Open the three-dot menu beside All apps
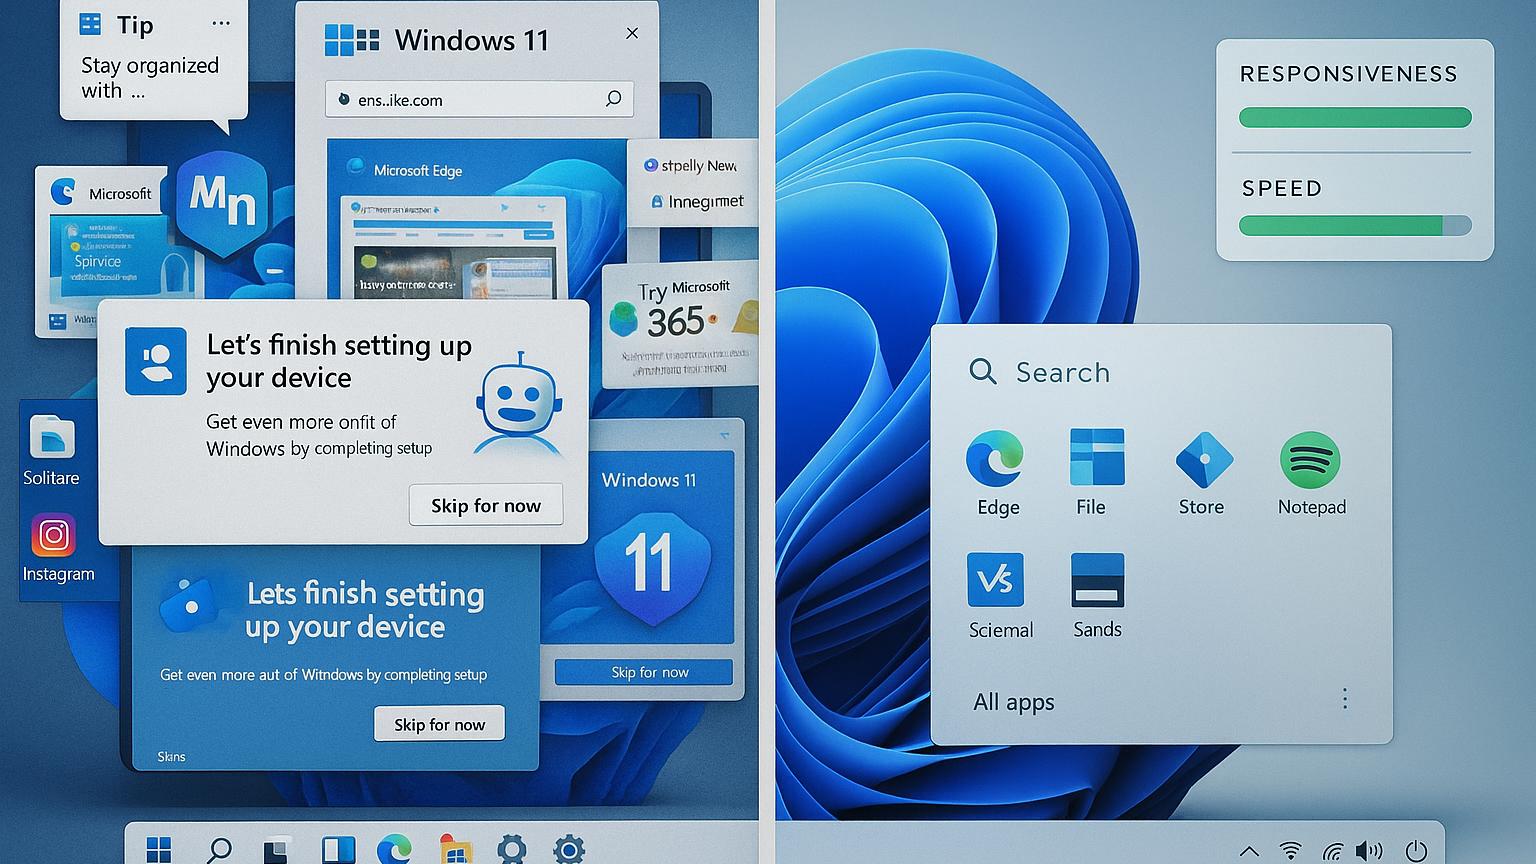Viewport: 1536px width, 864px height. pos(1345,699)
